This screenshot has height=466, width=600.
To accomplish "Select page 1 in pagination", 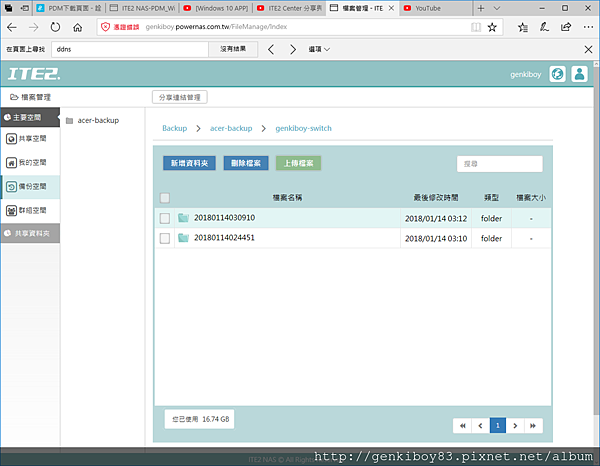I will click(x=498, y=425).
